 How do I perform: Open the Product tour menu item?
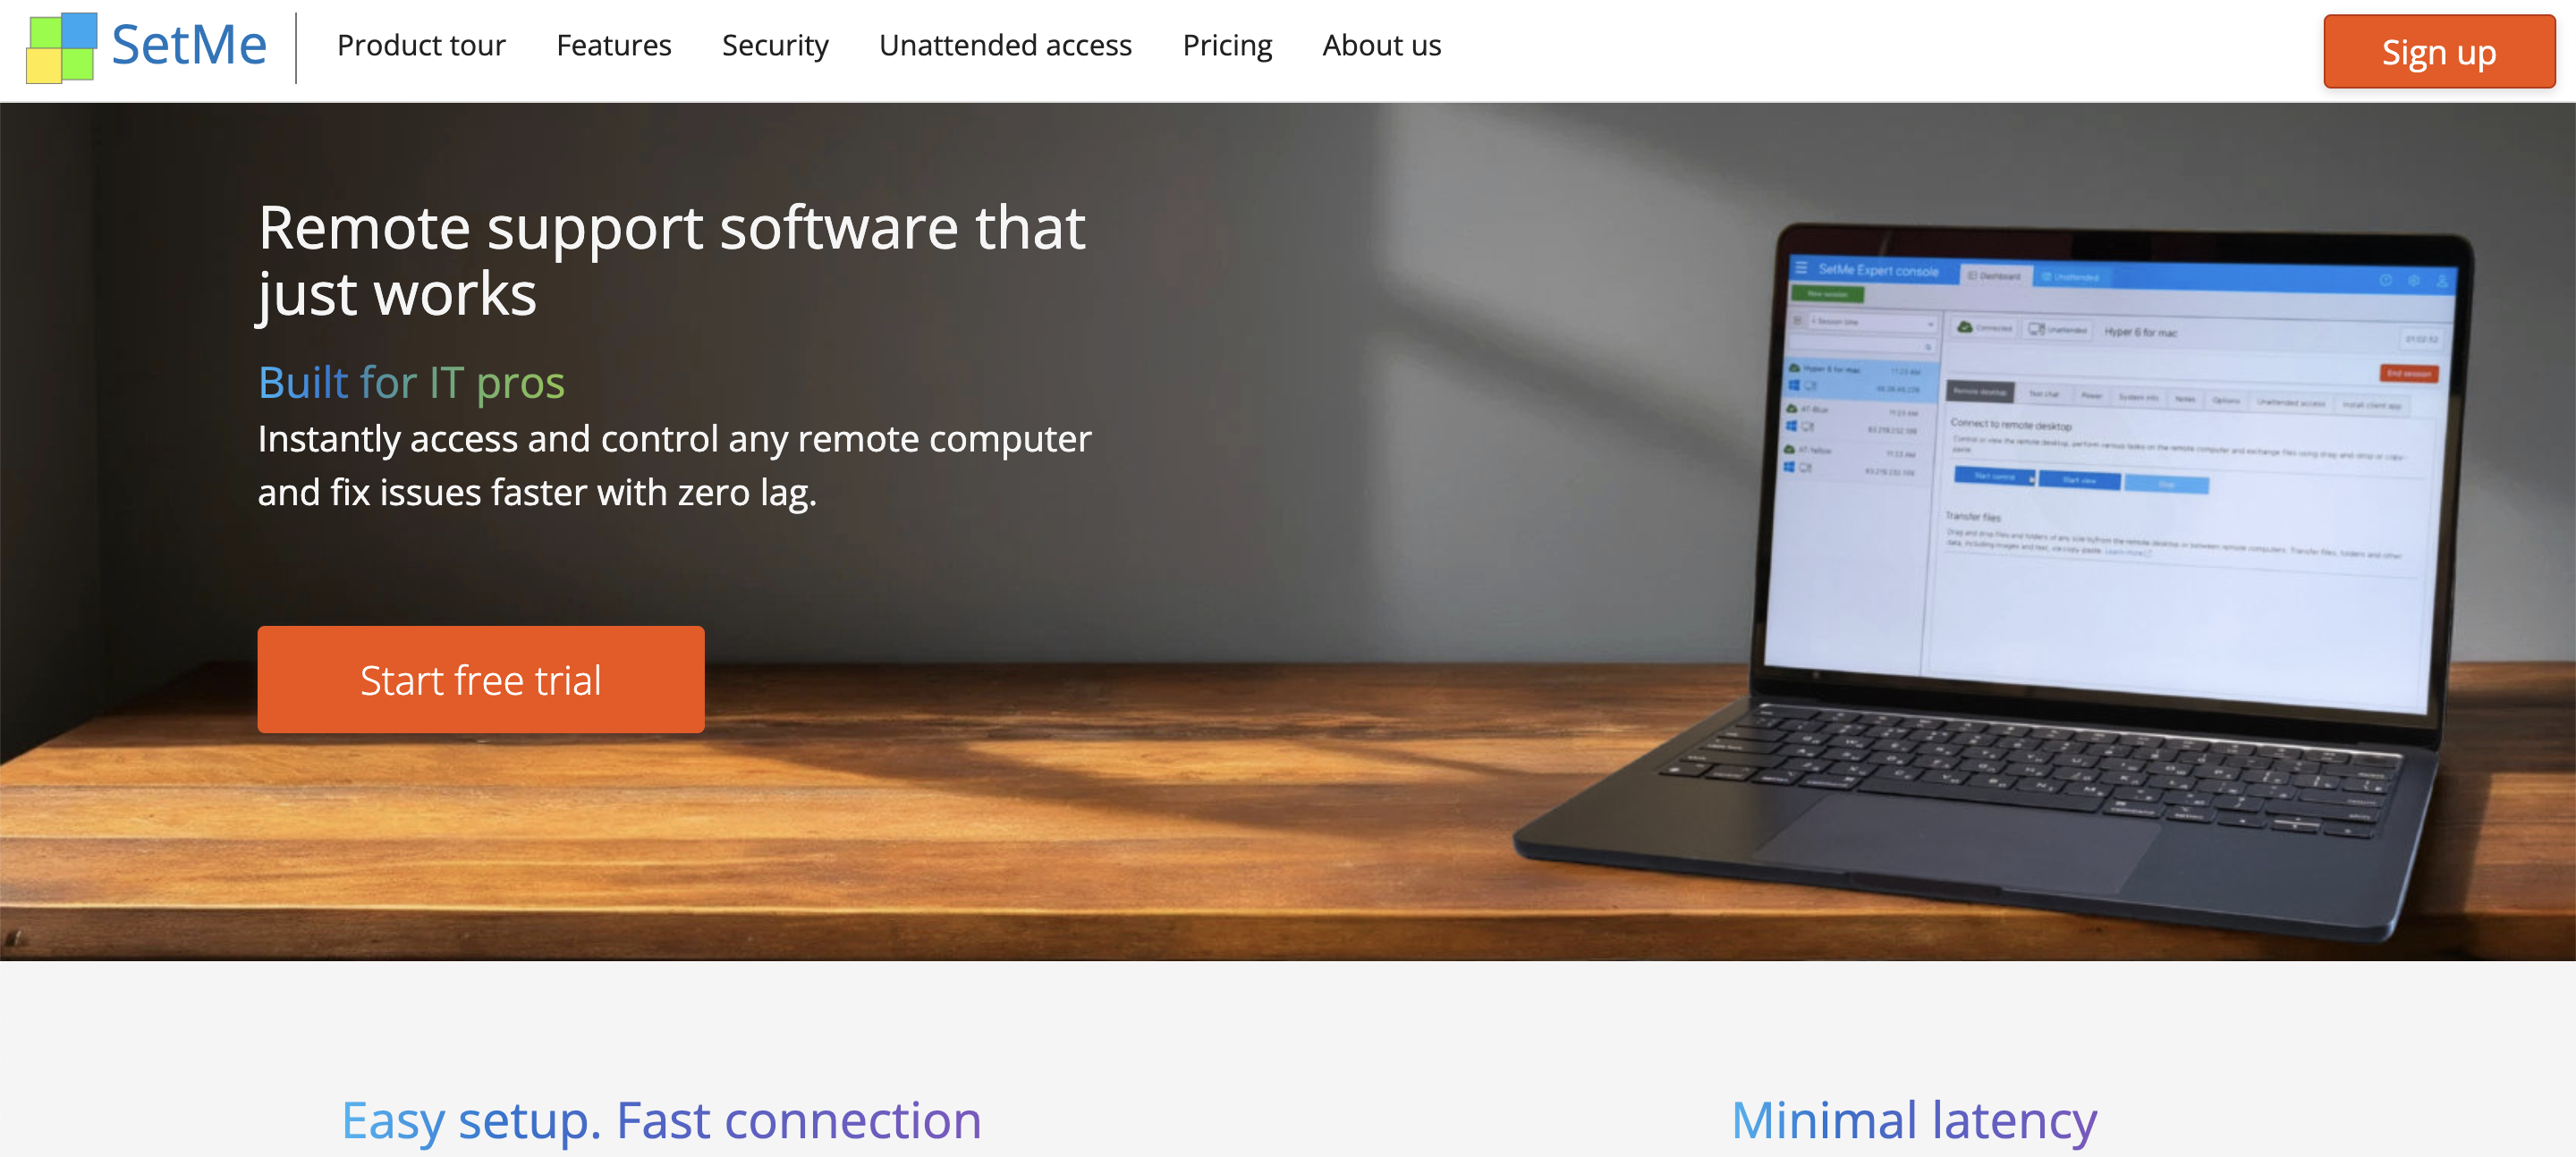pos(421,45)
